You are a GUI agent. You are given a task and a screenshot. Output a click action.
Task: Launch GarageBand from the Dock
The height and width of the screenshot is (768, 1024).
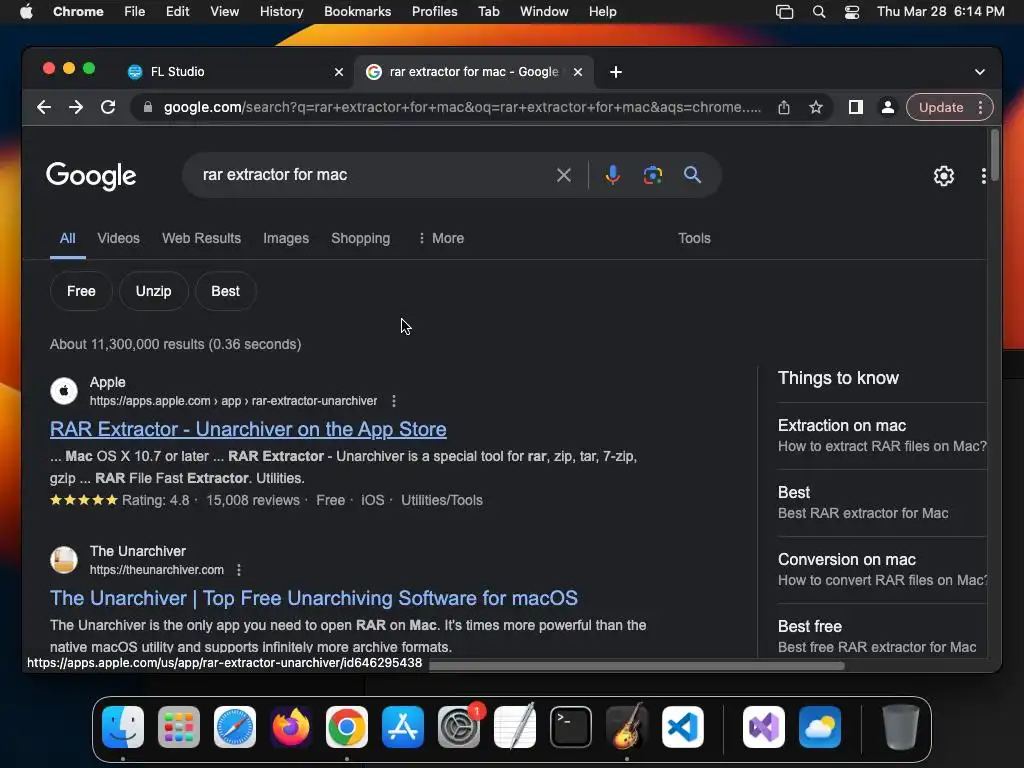click(627, 727)
